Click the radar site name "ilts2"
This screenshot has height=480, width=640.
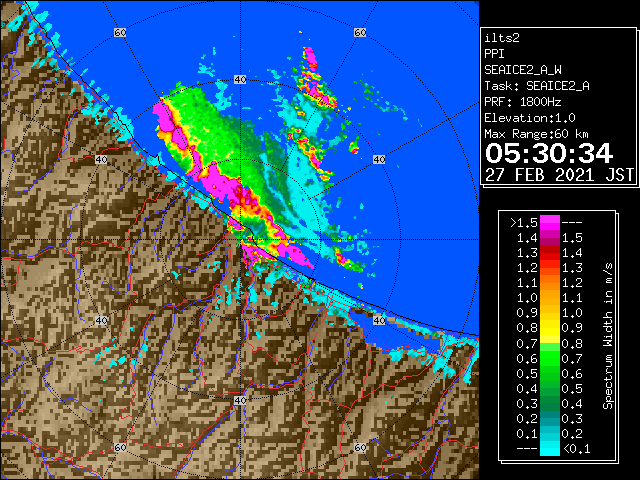[x=502, y=38]
